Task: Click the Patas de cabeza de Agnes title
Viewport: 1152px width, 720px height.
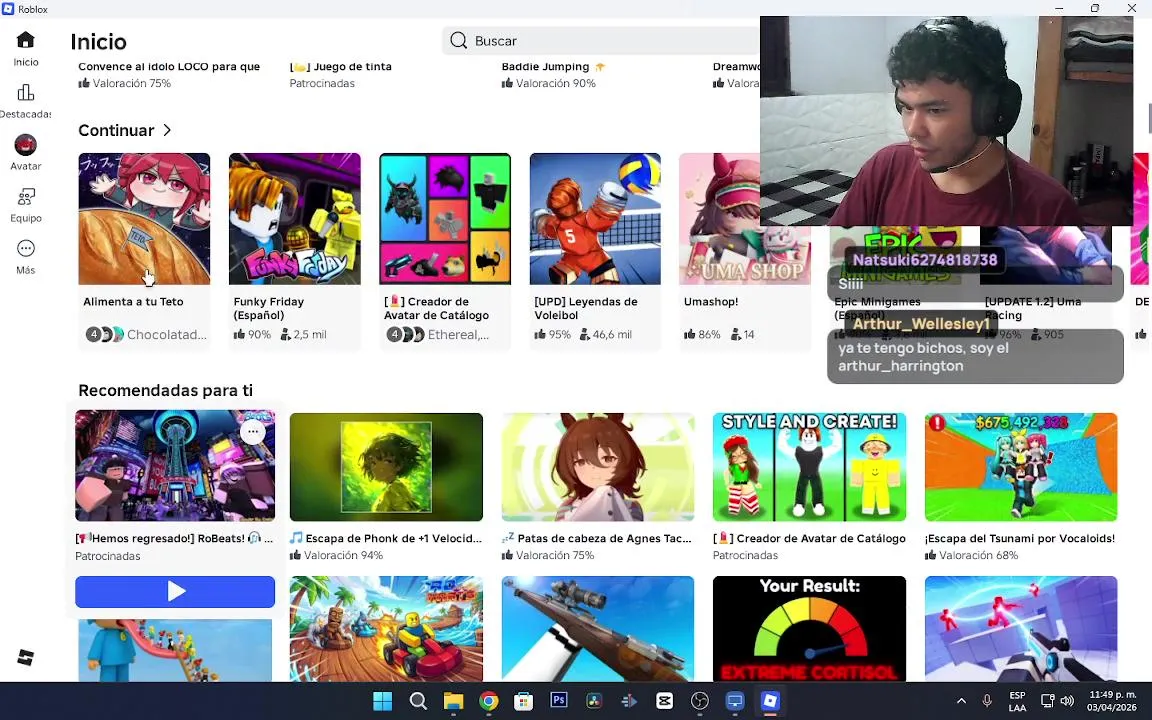Action: pyautogui.click(x=597, y=539)
